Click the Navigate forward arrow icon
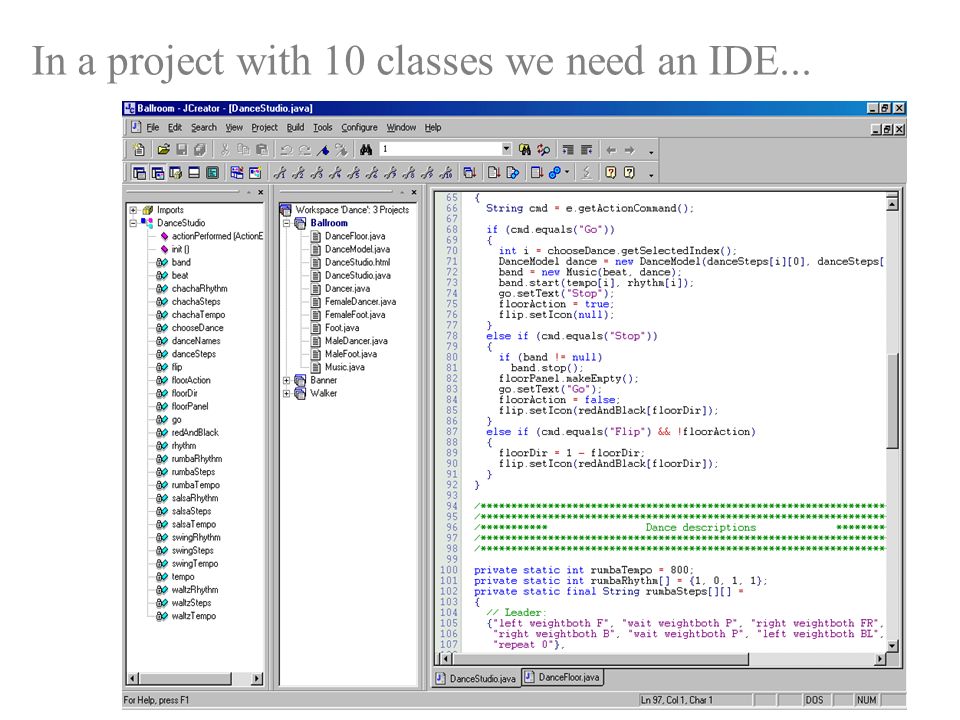The image size is (960, 720). (x=629, y=149)
